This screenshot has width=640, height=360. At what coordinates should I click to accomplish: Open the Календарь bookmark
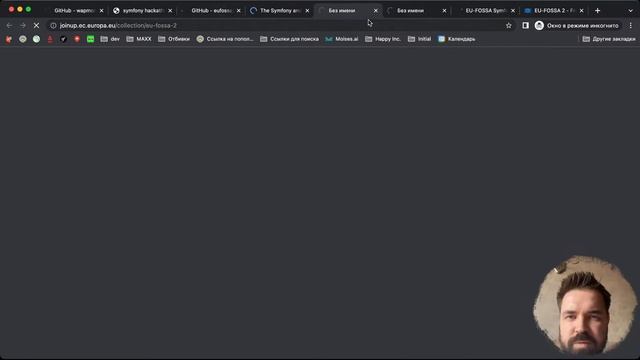pos(456,39)
